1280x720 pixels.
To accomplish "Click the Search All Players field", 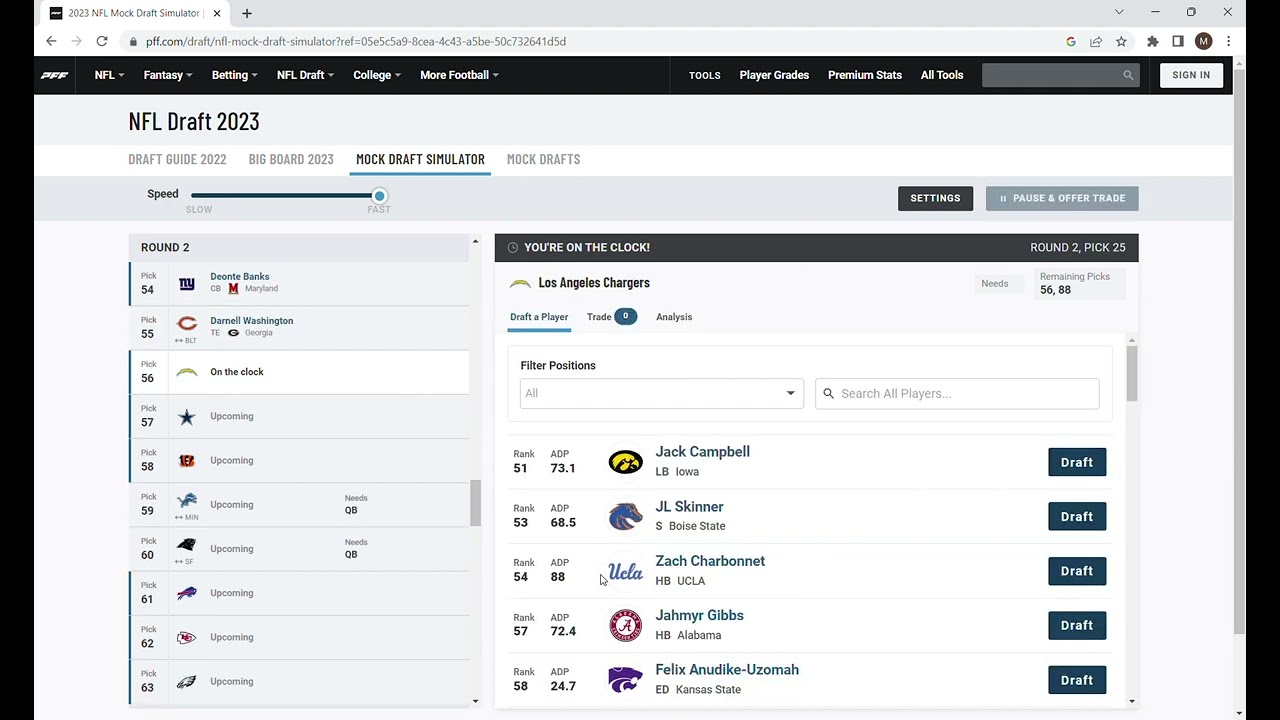I will pos(957,393).
